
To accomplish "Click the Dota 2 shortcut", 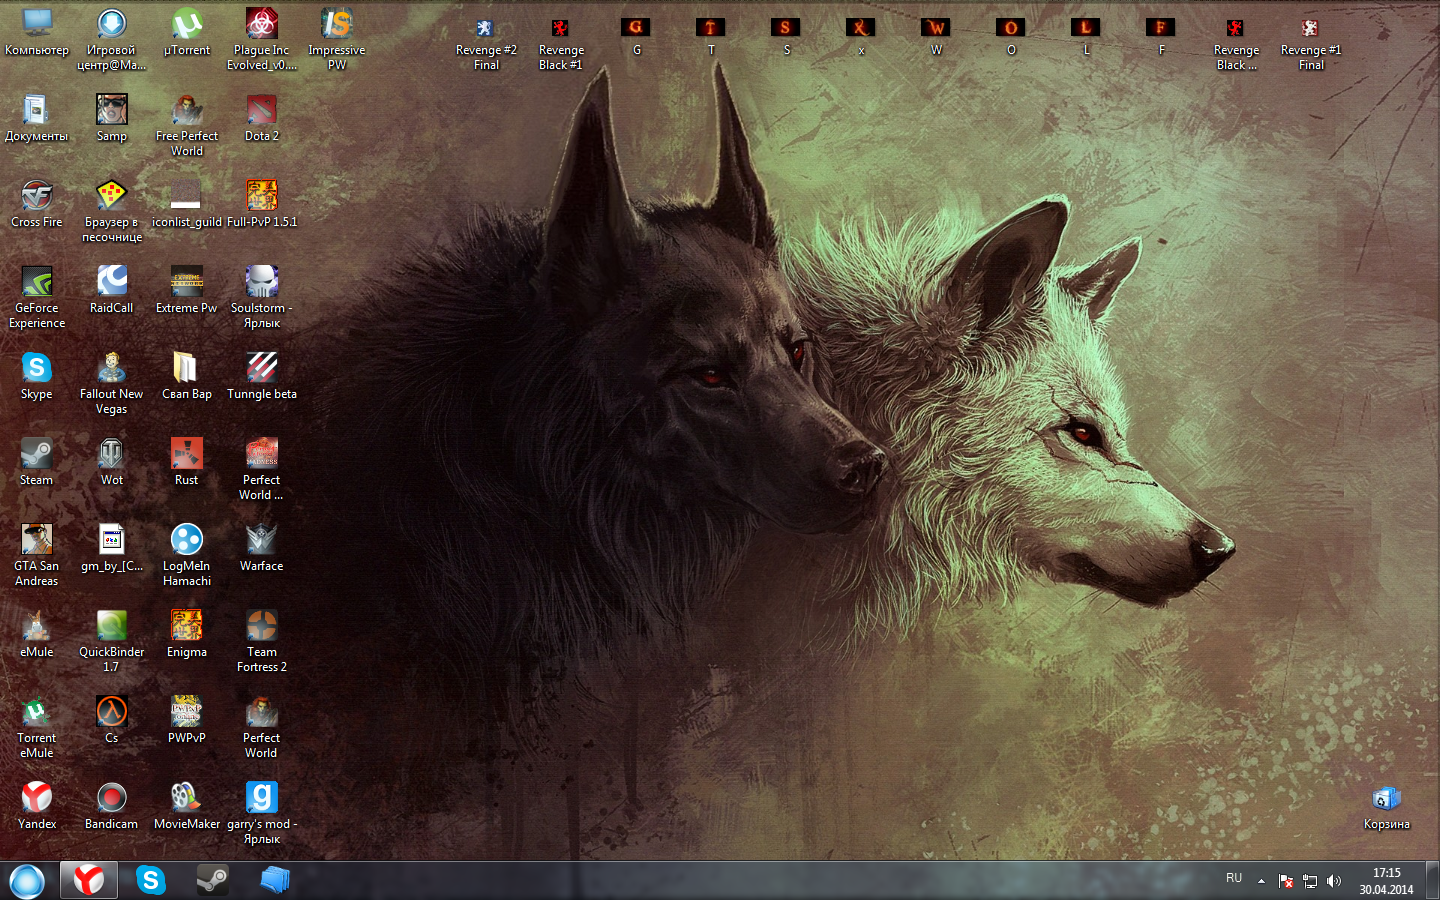I will (x=262, y=118).
